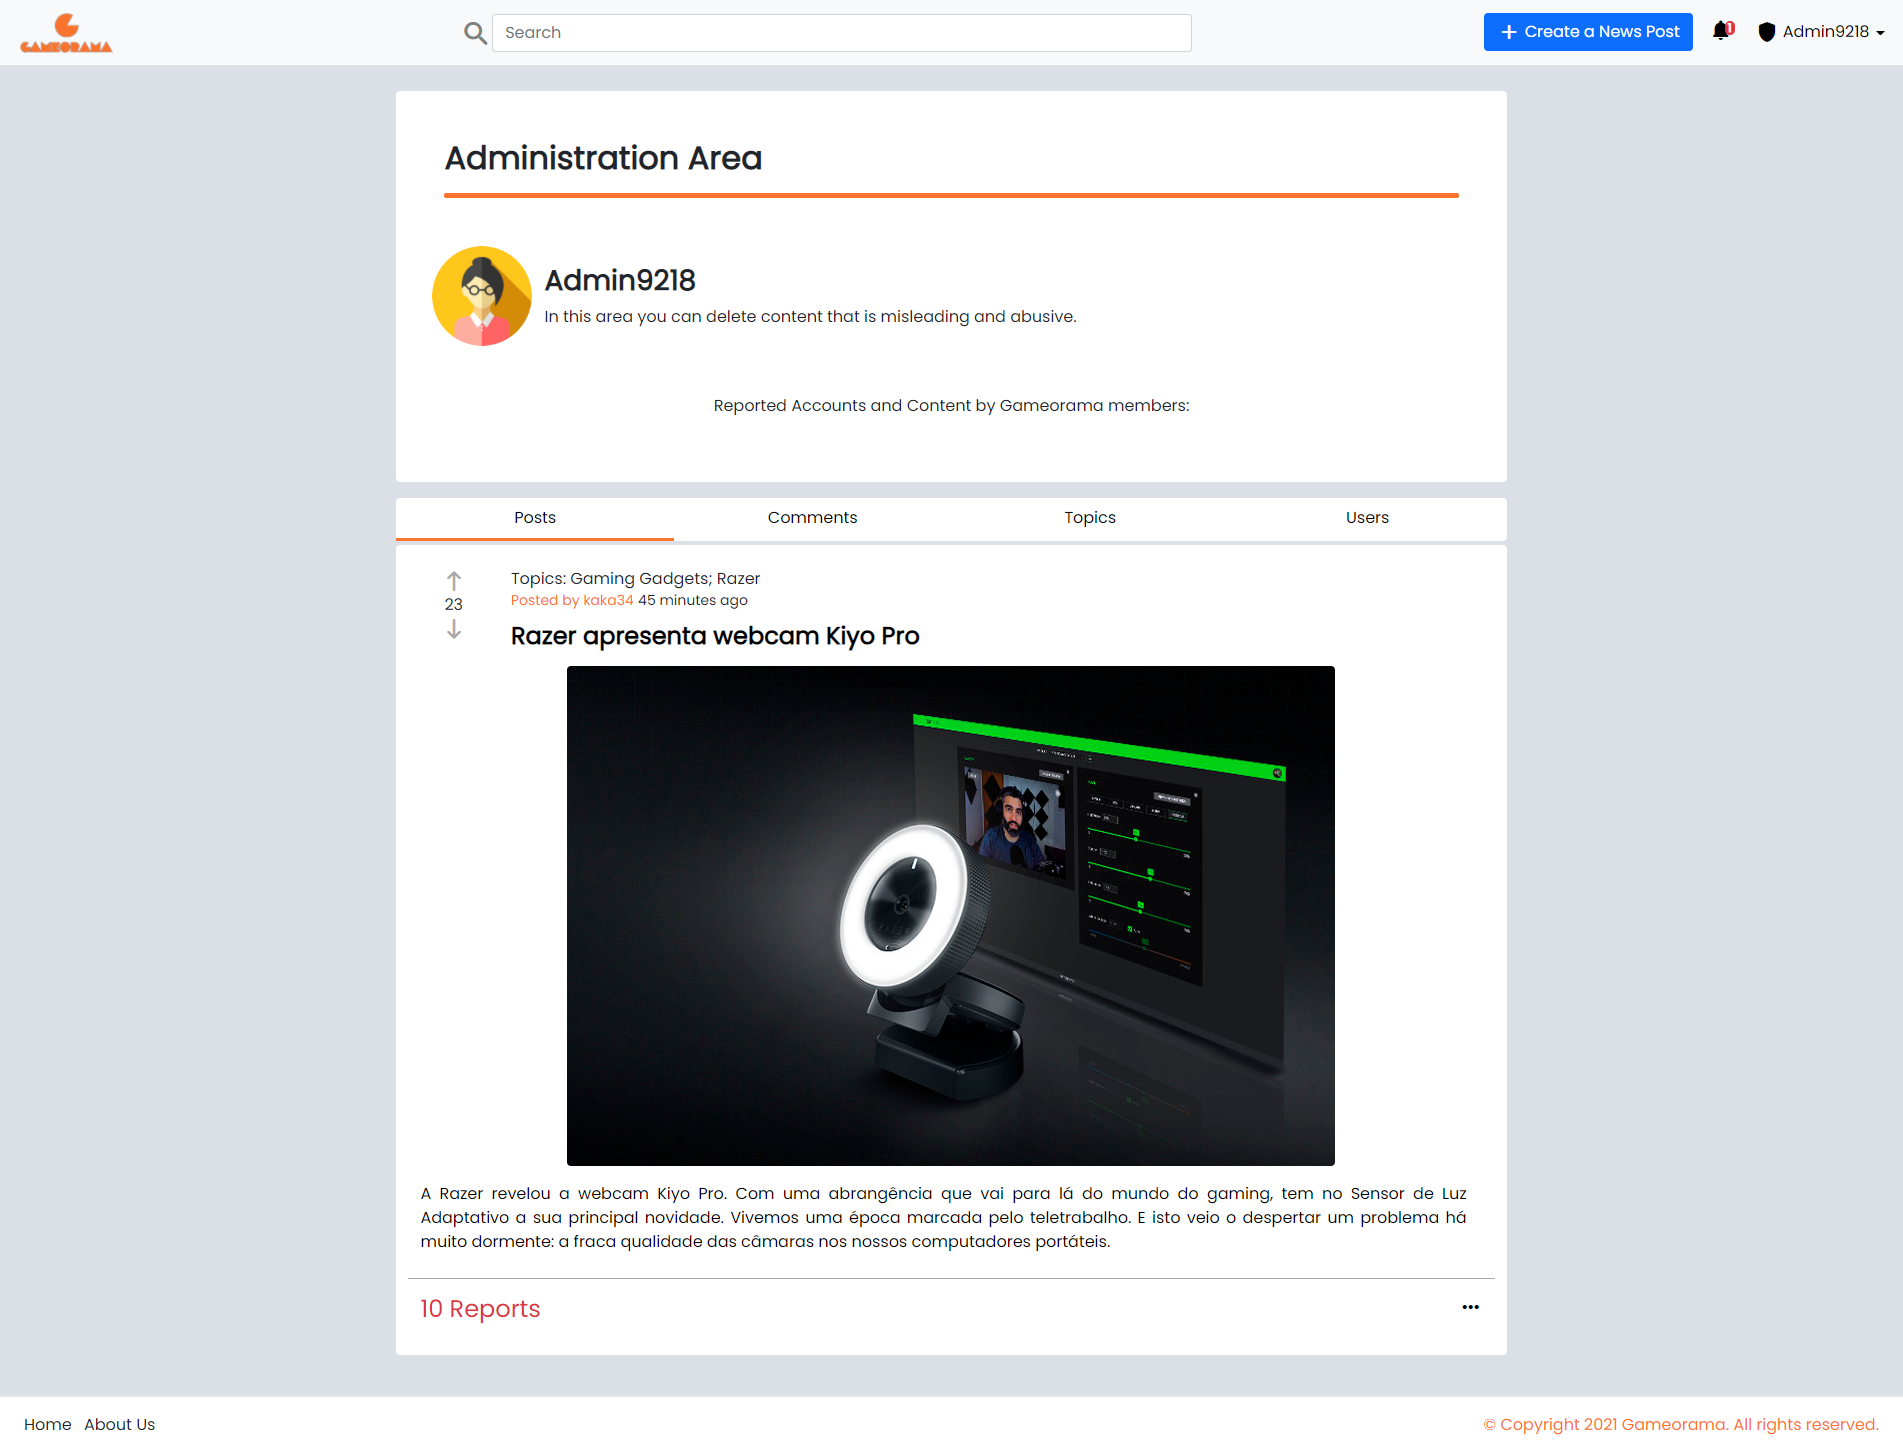Click the Gameorama logo
1903x1453 pixels.
click(x=66, y=33)
